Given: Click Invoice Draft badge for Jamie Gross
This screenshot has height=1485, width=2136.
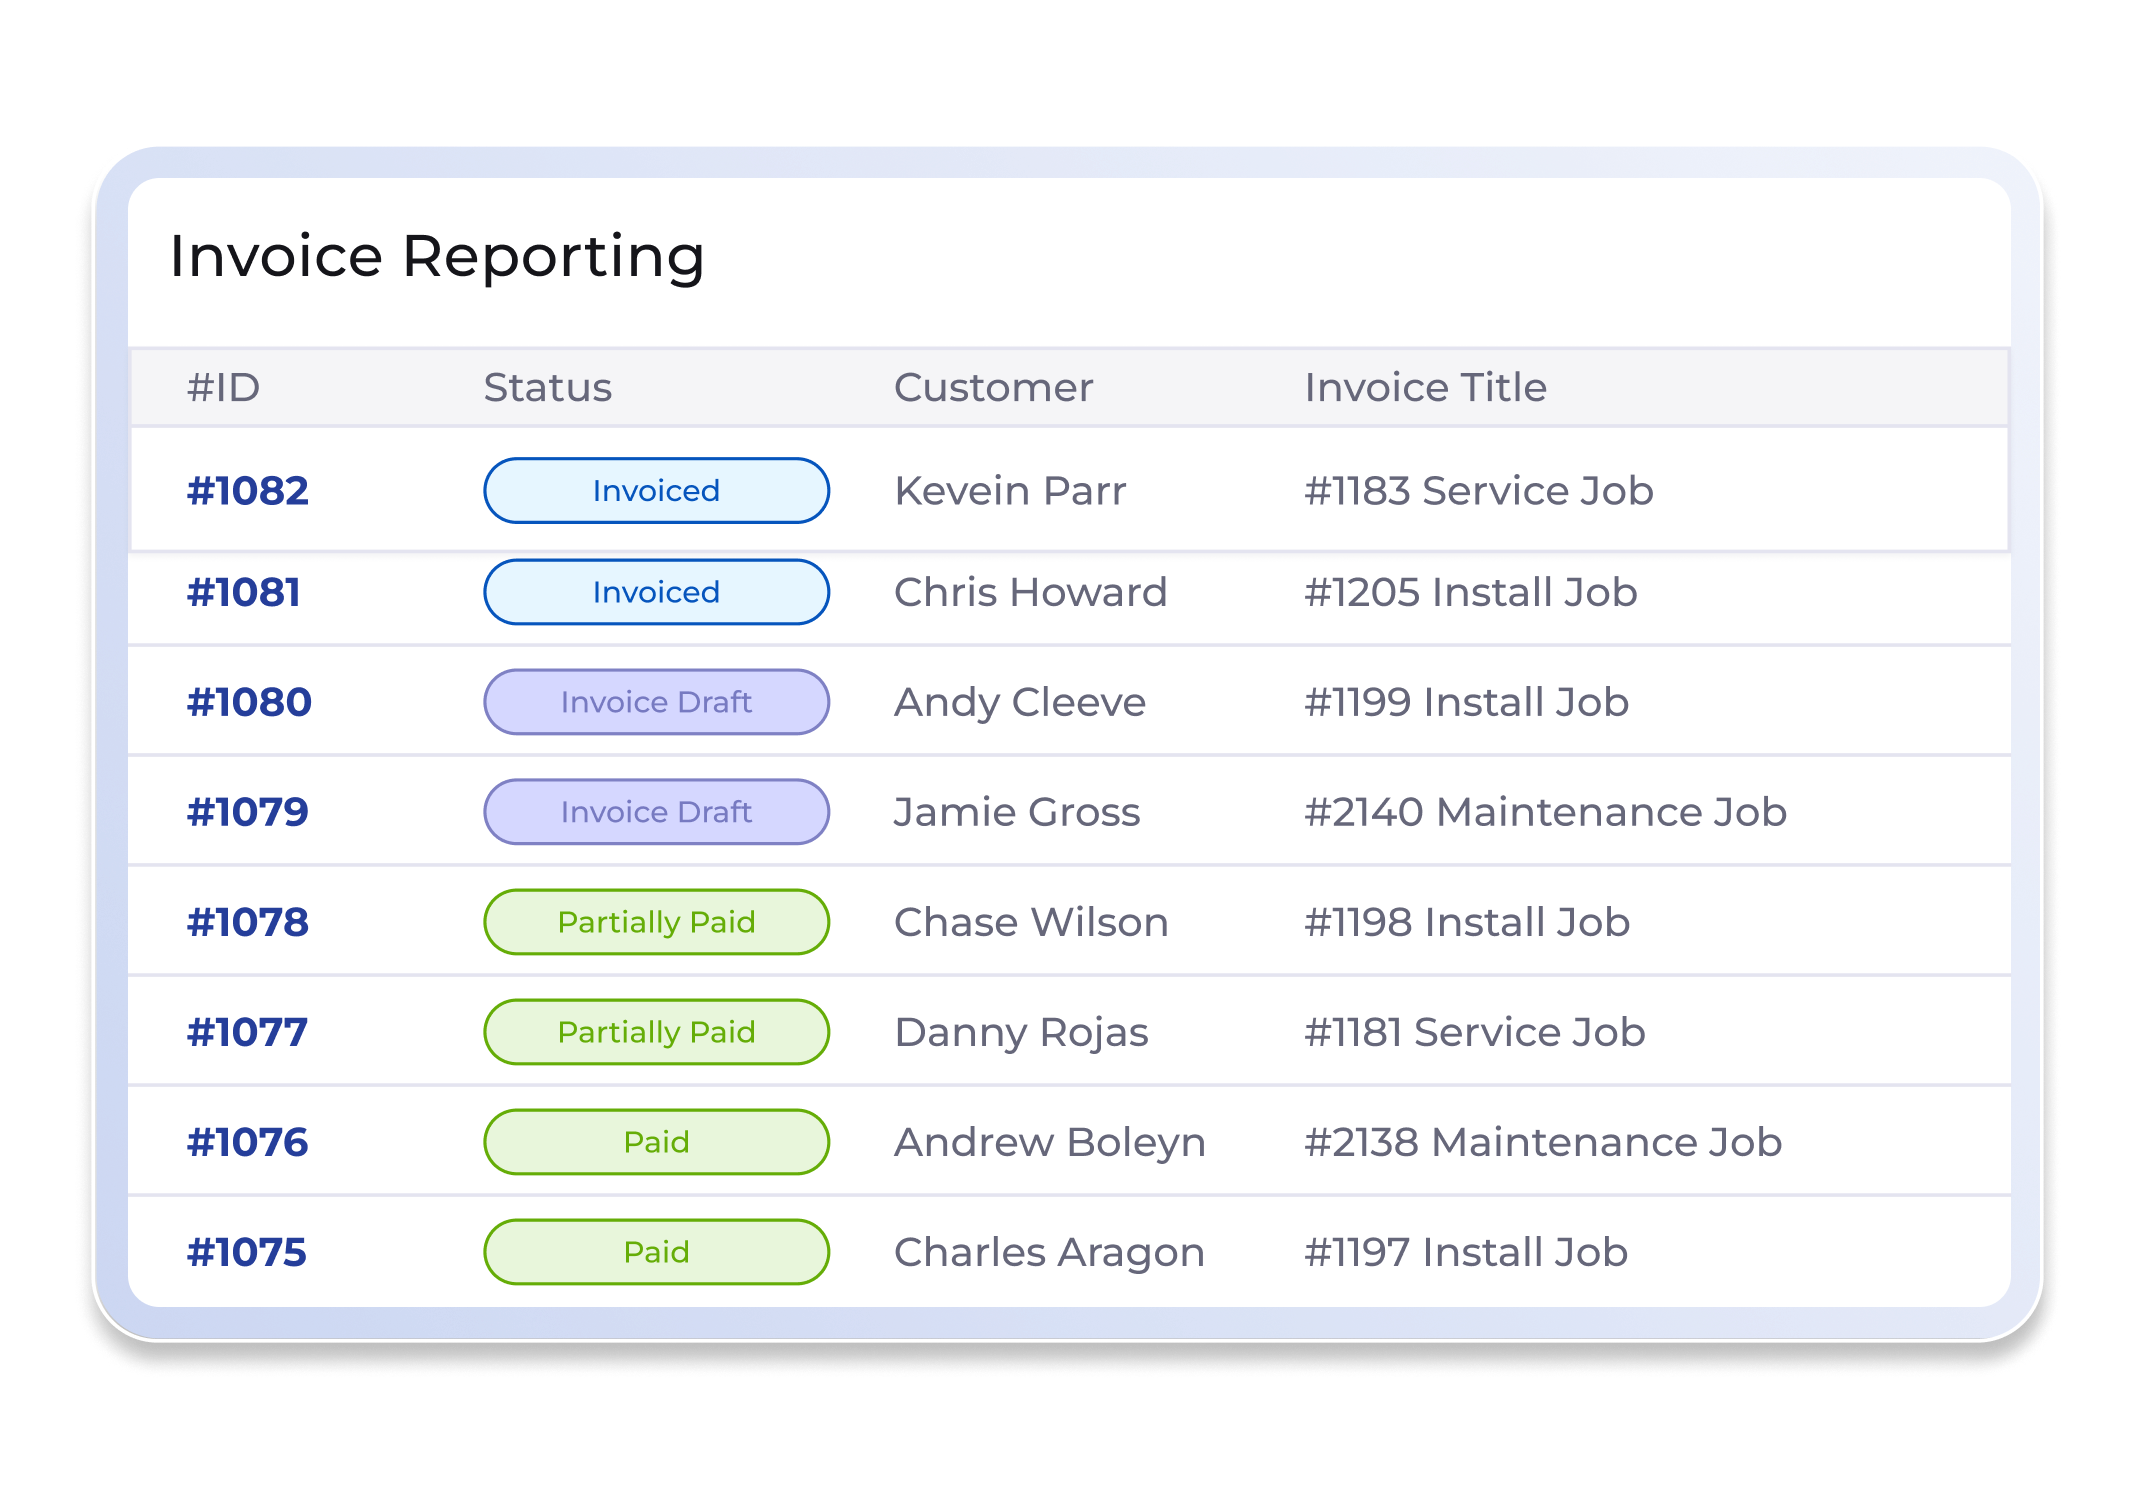Looking at the screenshot, I should coord(656,813).
